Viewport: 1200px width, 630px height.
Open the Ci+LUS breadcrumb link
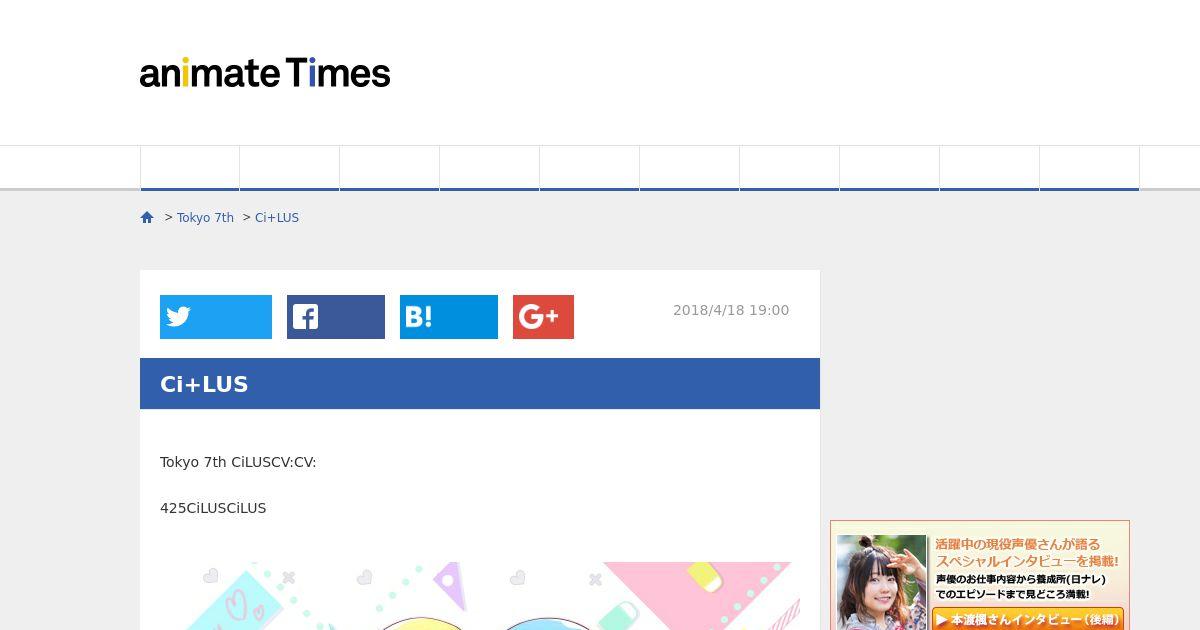click(277, 218)
